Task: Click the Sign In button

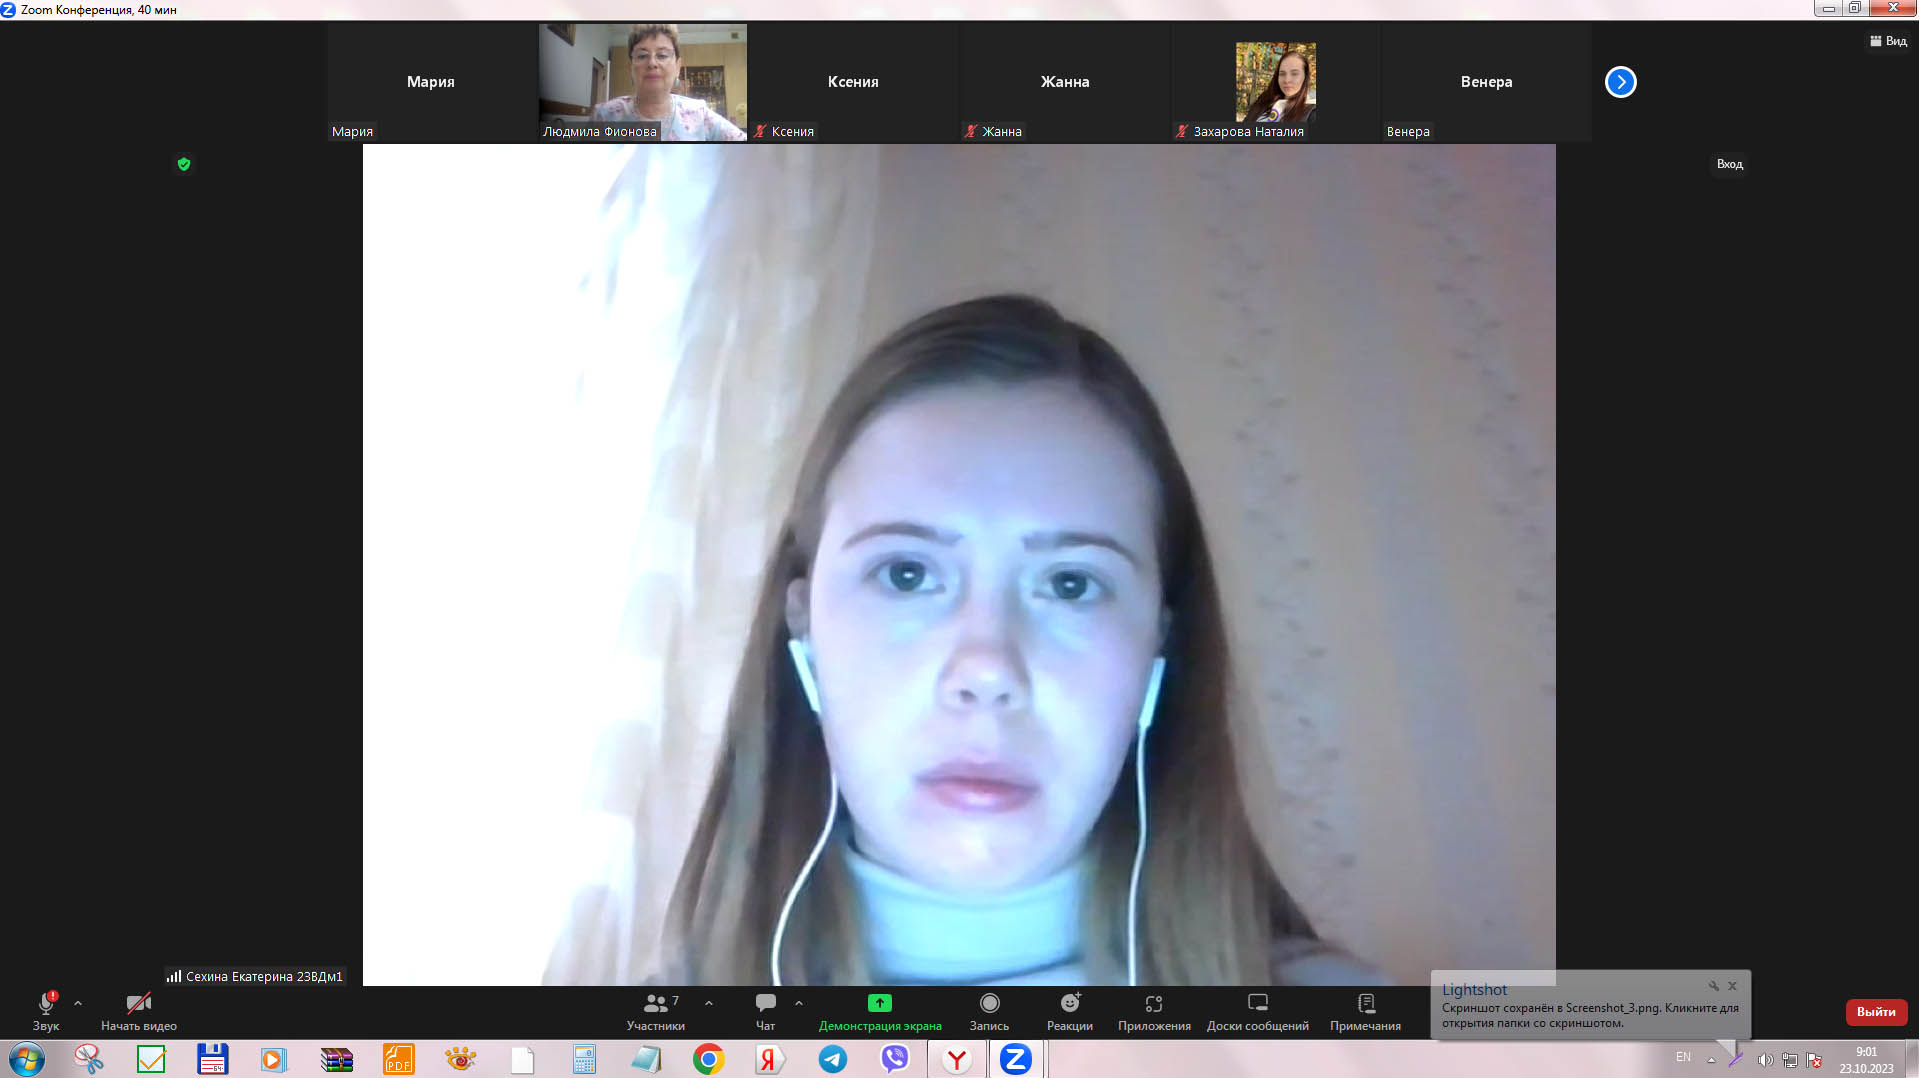Action: point(1729,164)
